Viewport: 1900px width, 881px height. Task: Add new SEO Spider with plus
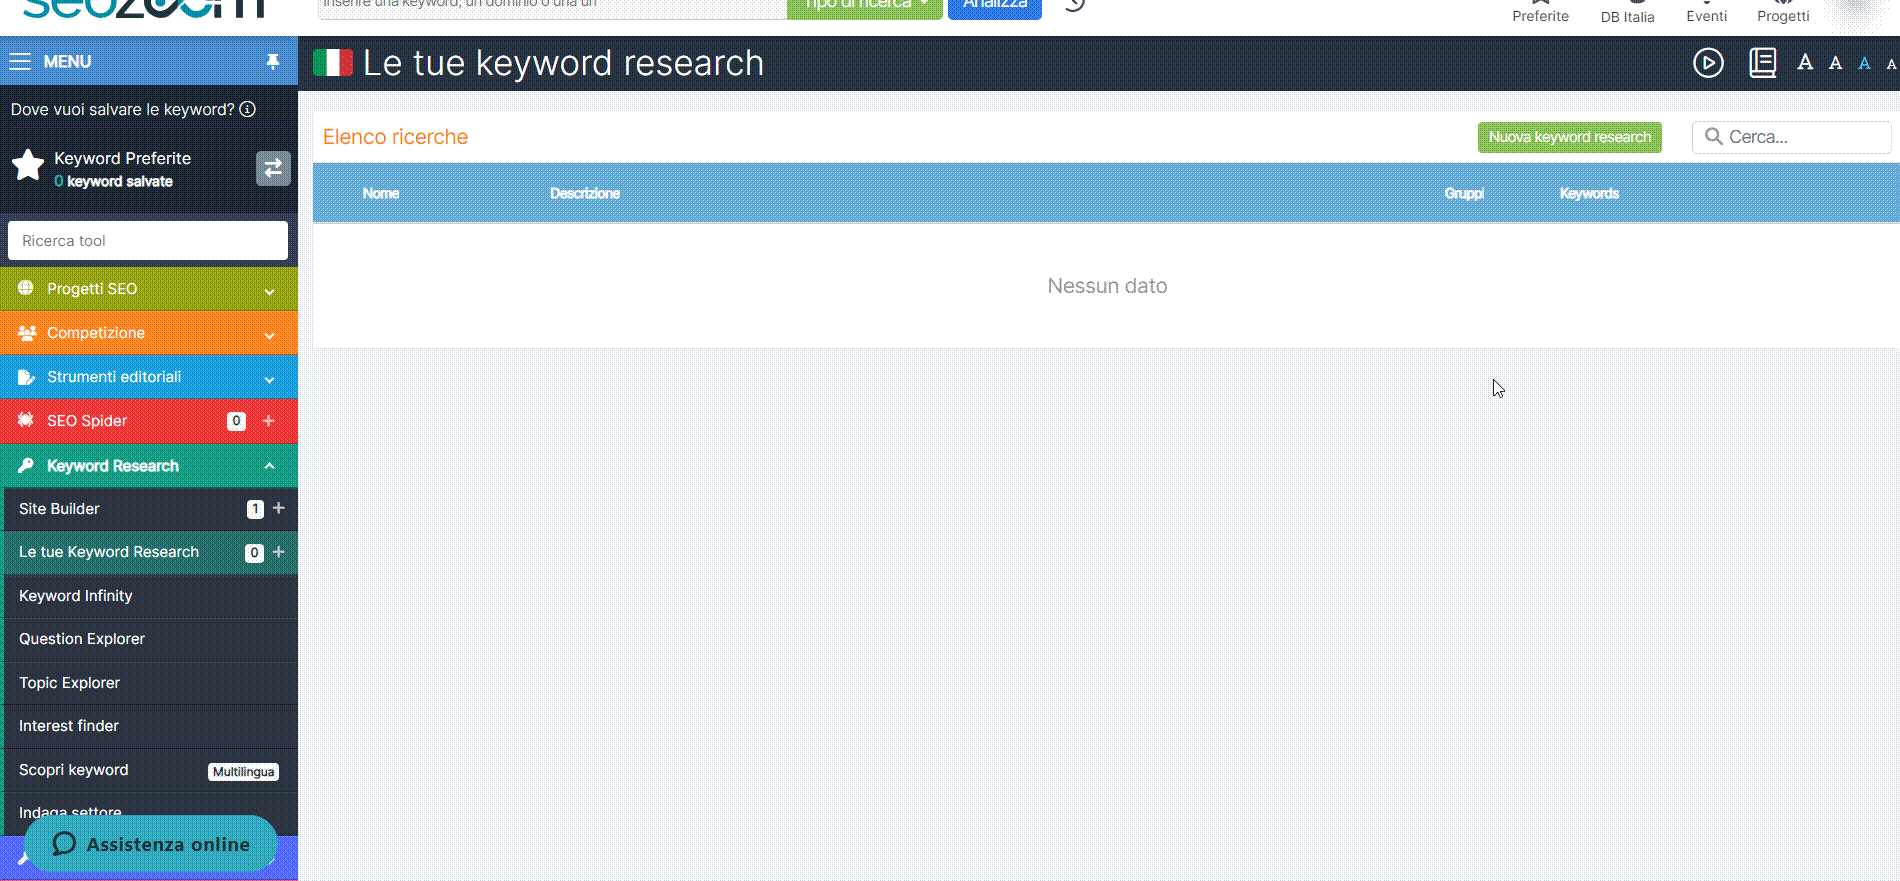point(269,421)
